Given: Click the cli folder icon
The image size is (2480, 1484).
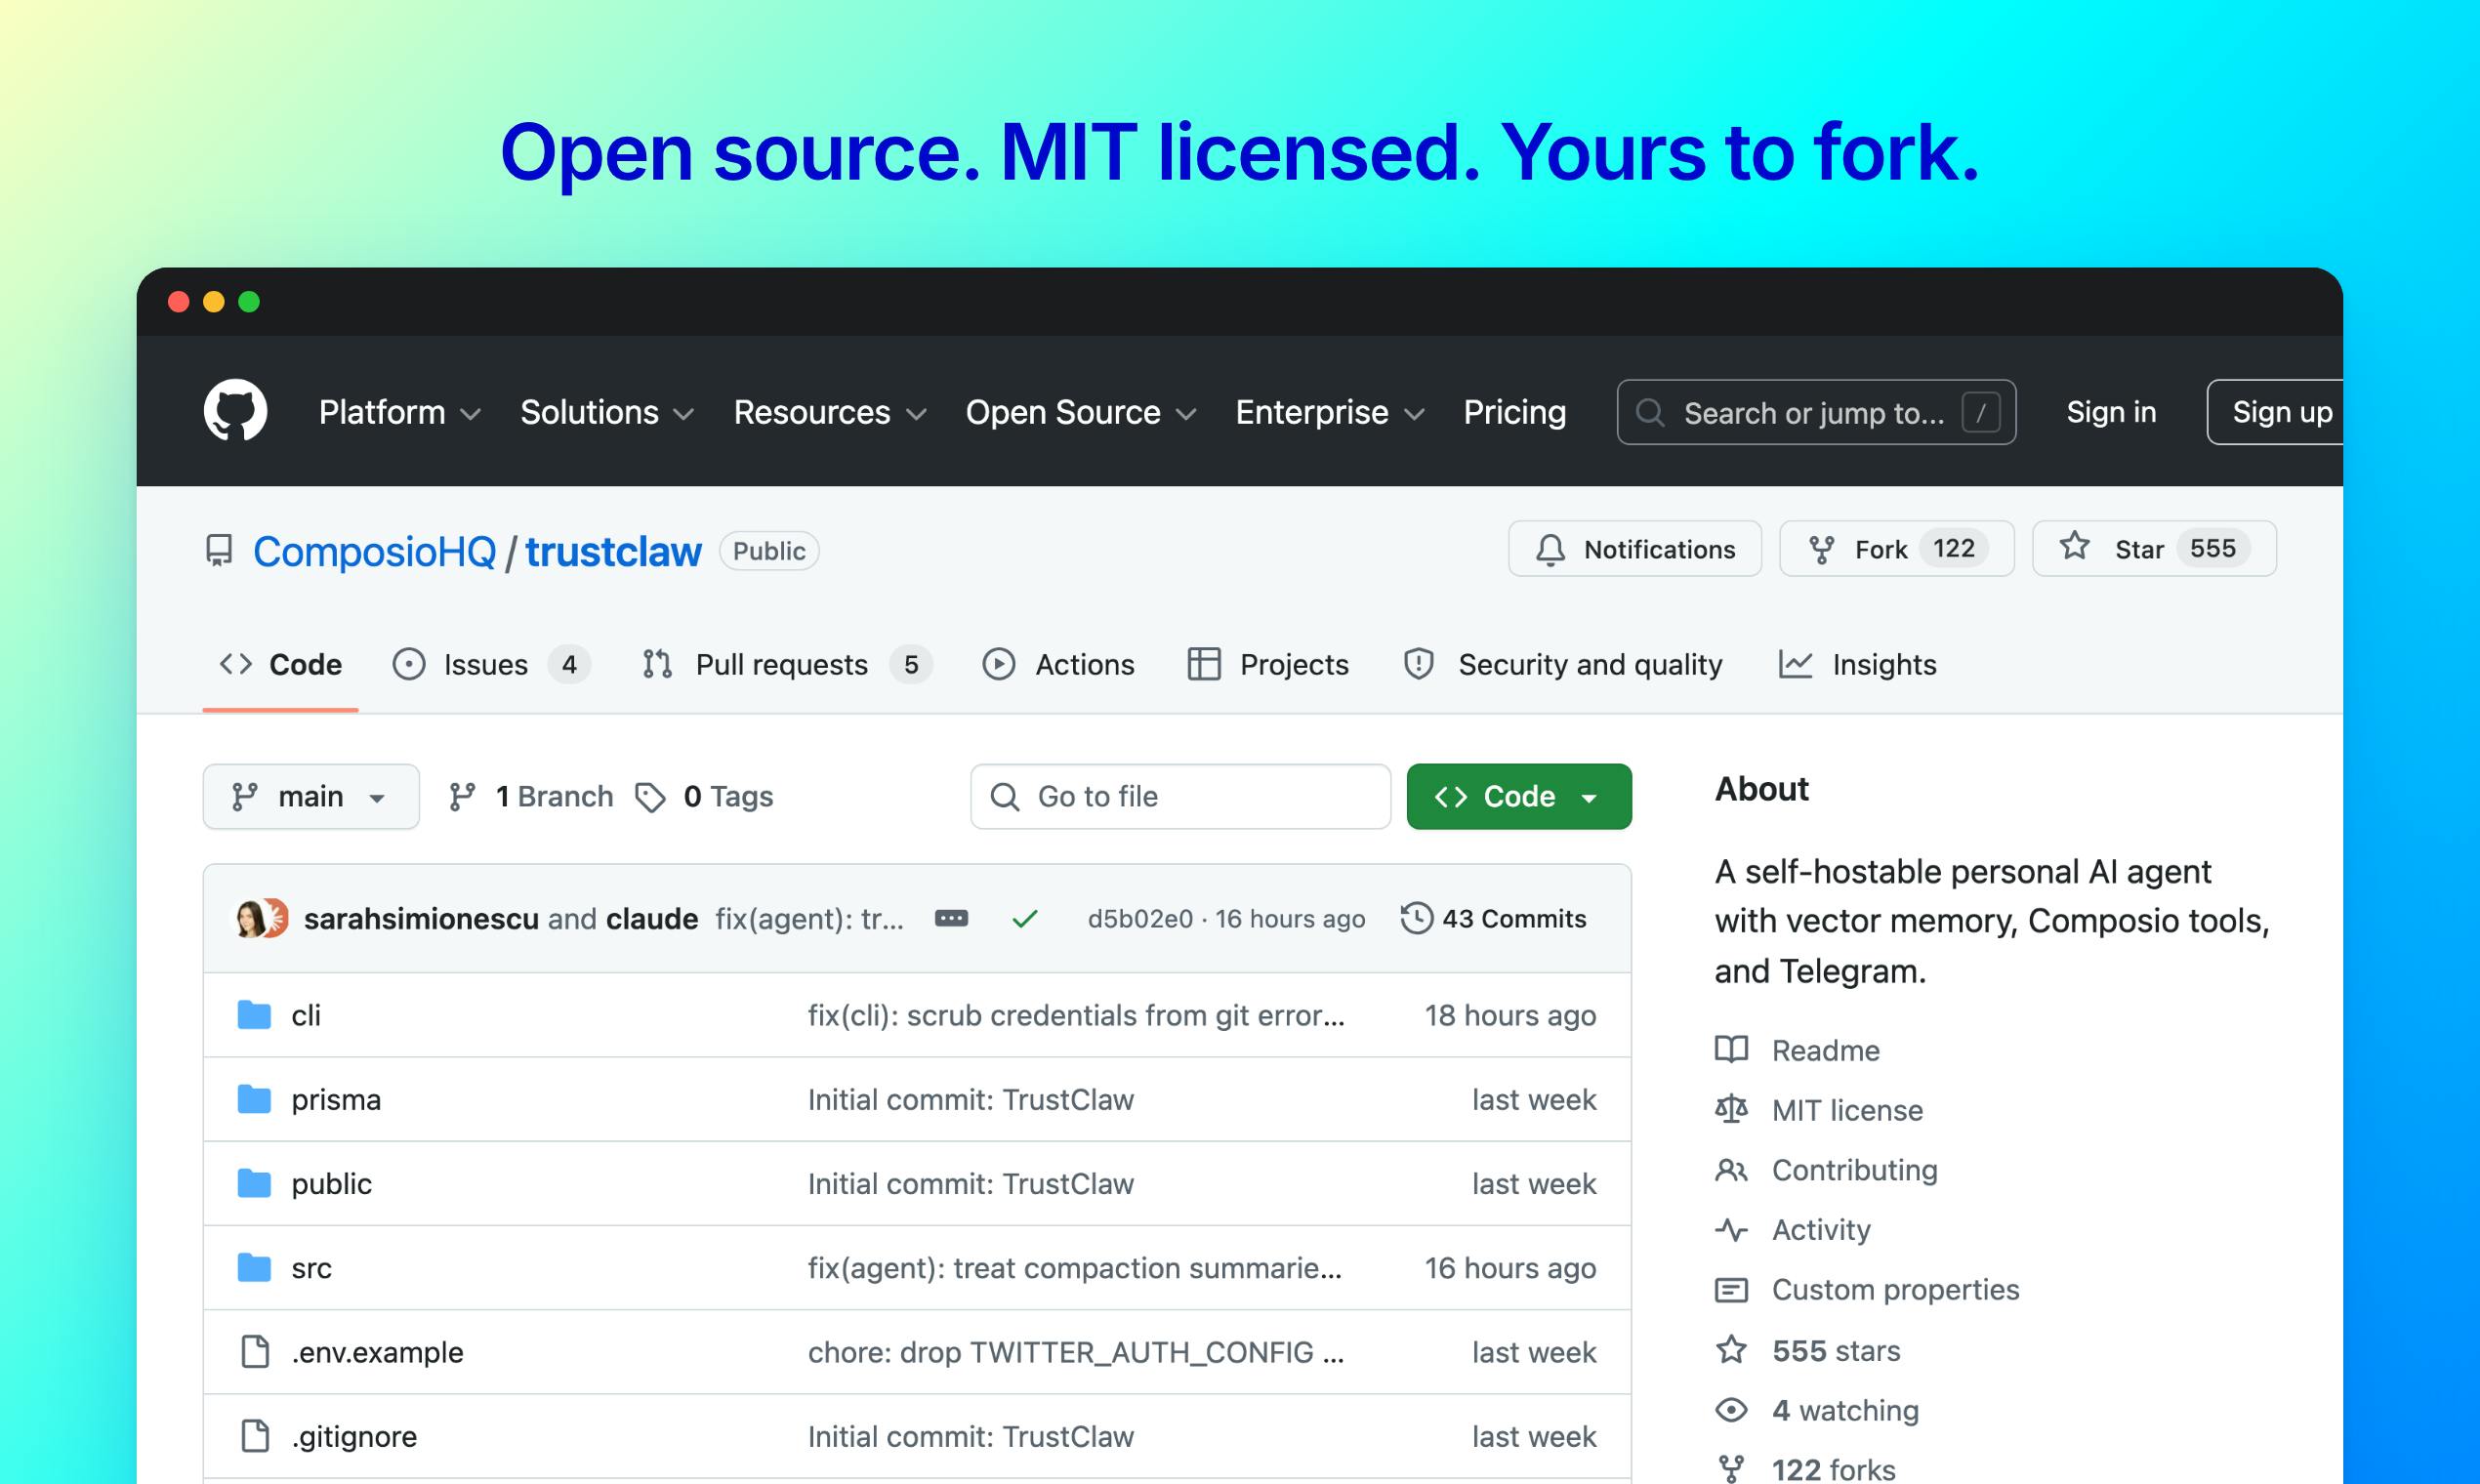Looking at the screenshot, I should pos(254,1015).
